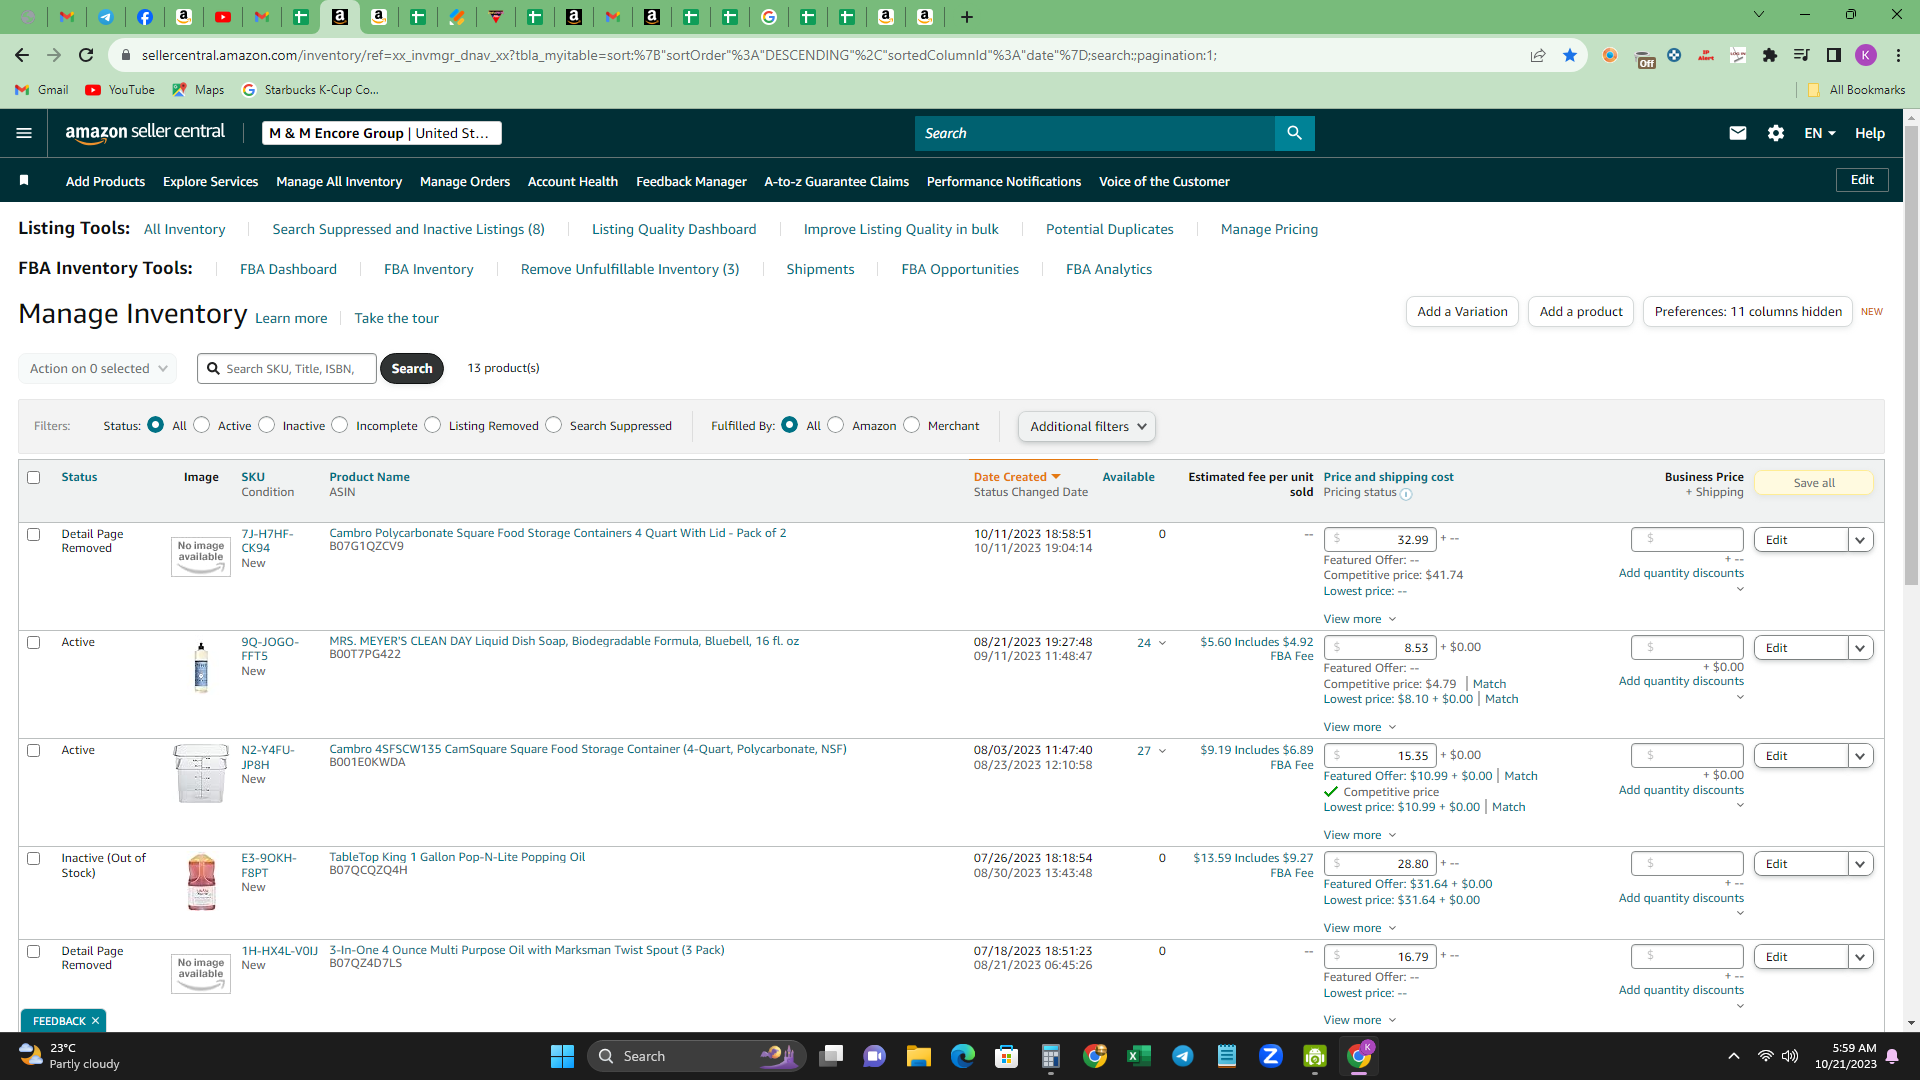This screenshot has height=1080, width=1920.
Task: Click the pricing status info icon
Action: click(x=1406, y=494)
